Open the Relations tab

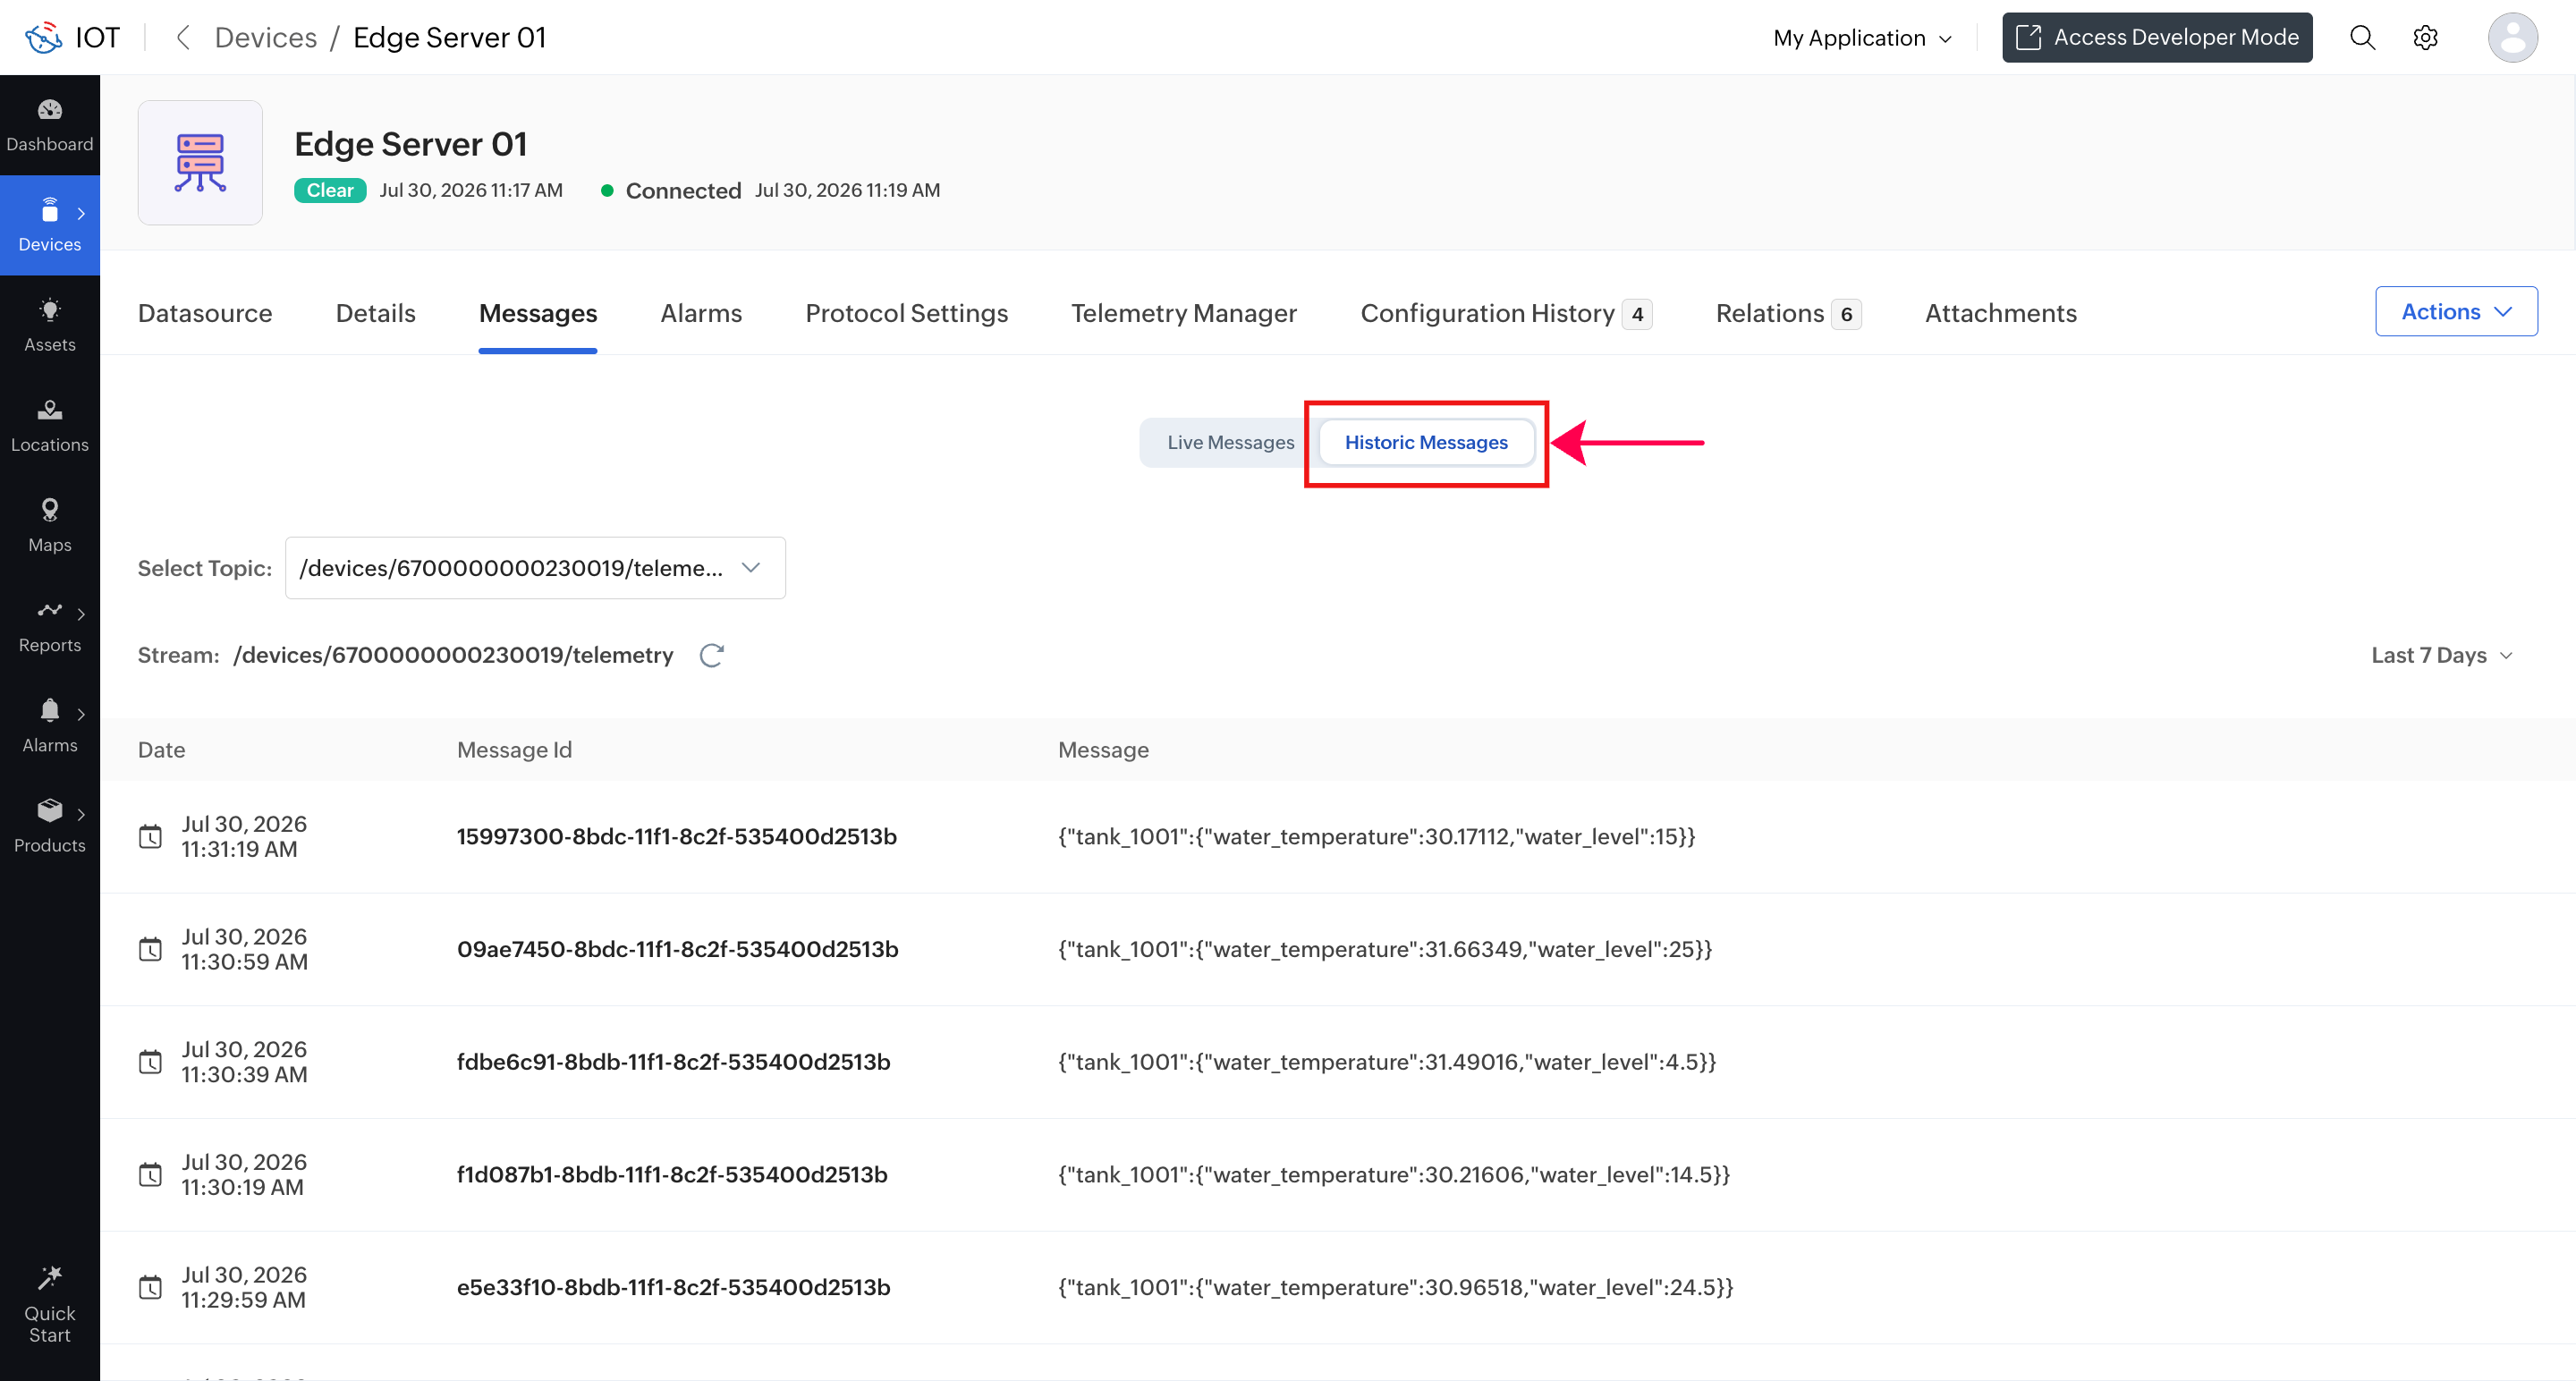1788,313
